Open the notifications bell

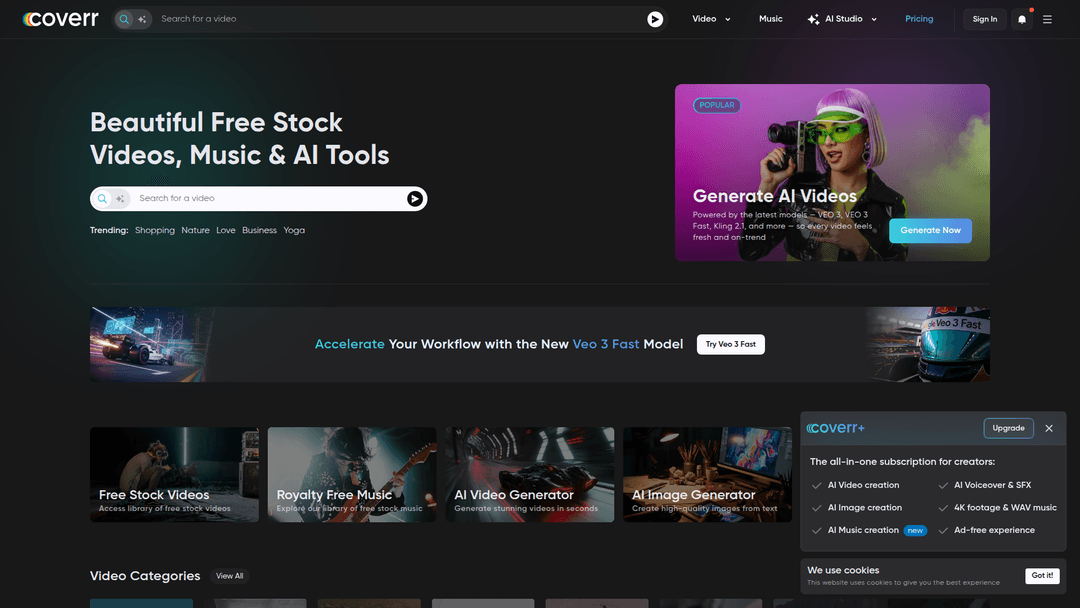1021,19
